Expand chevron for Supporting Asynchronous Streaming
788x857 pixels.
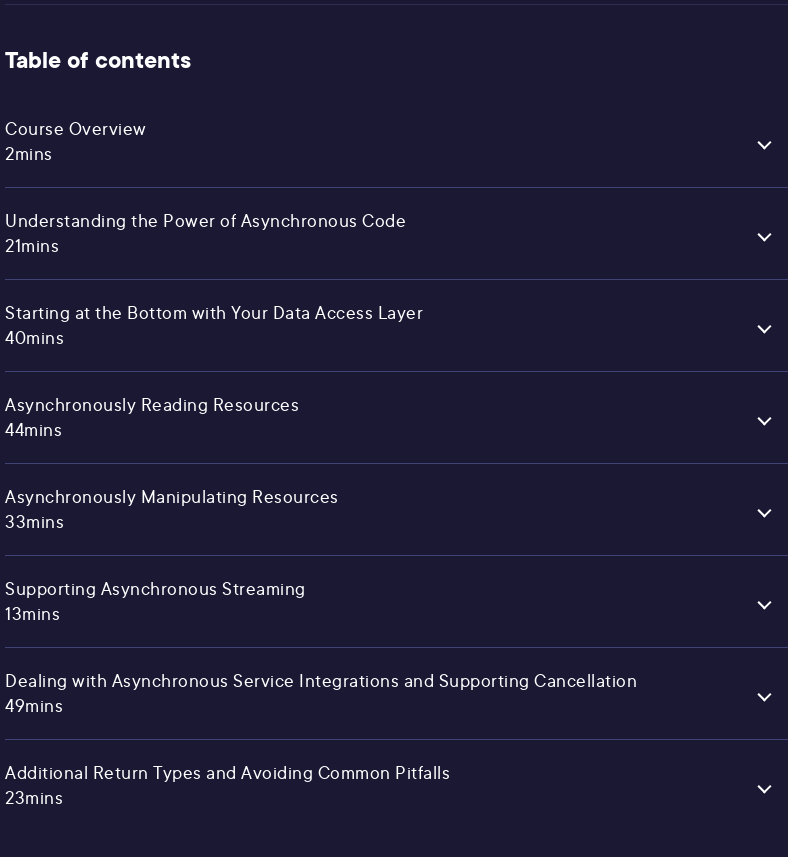coord(764,604)
